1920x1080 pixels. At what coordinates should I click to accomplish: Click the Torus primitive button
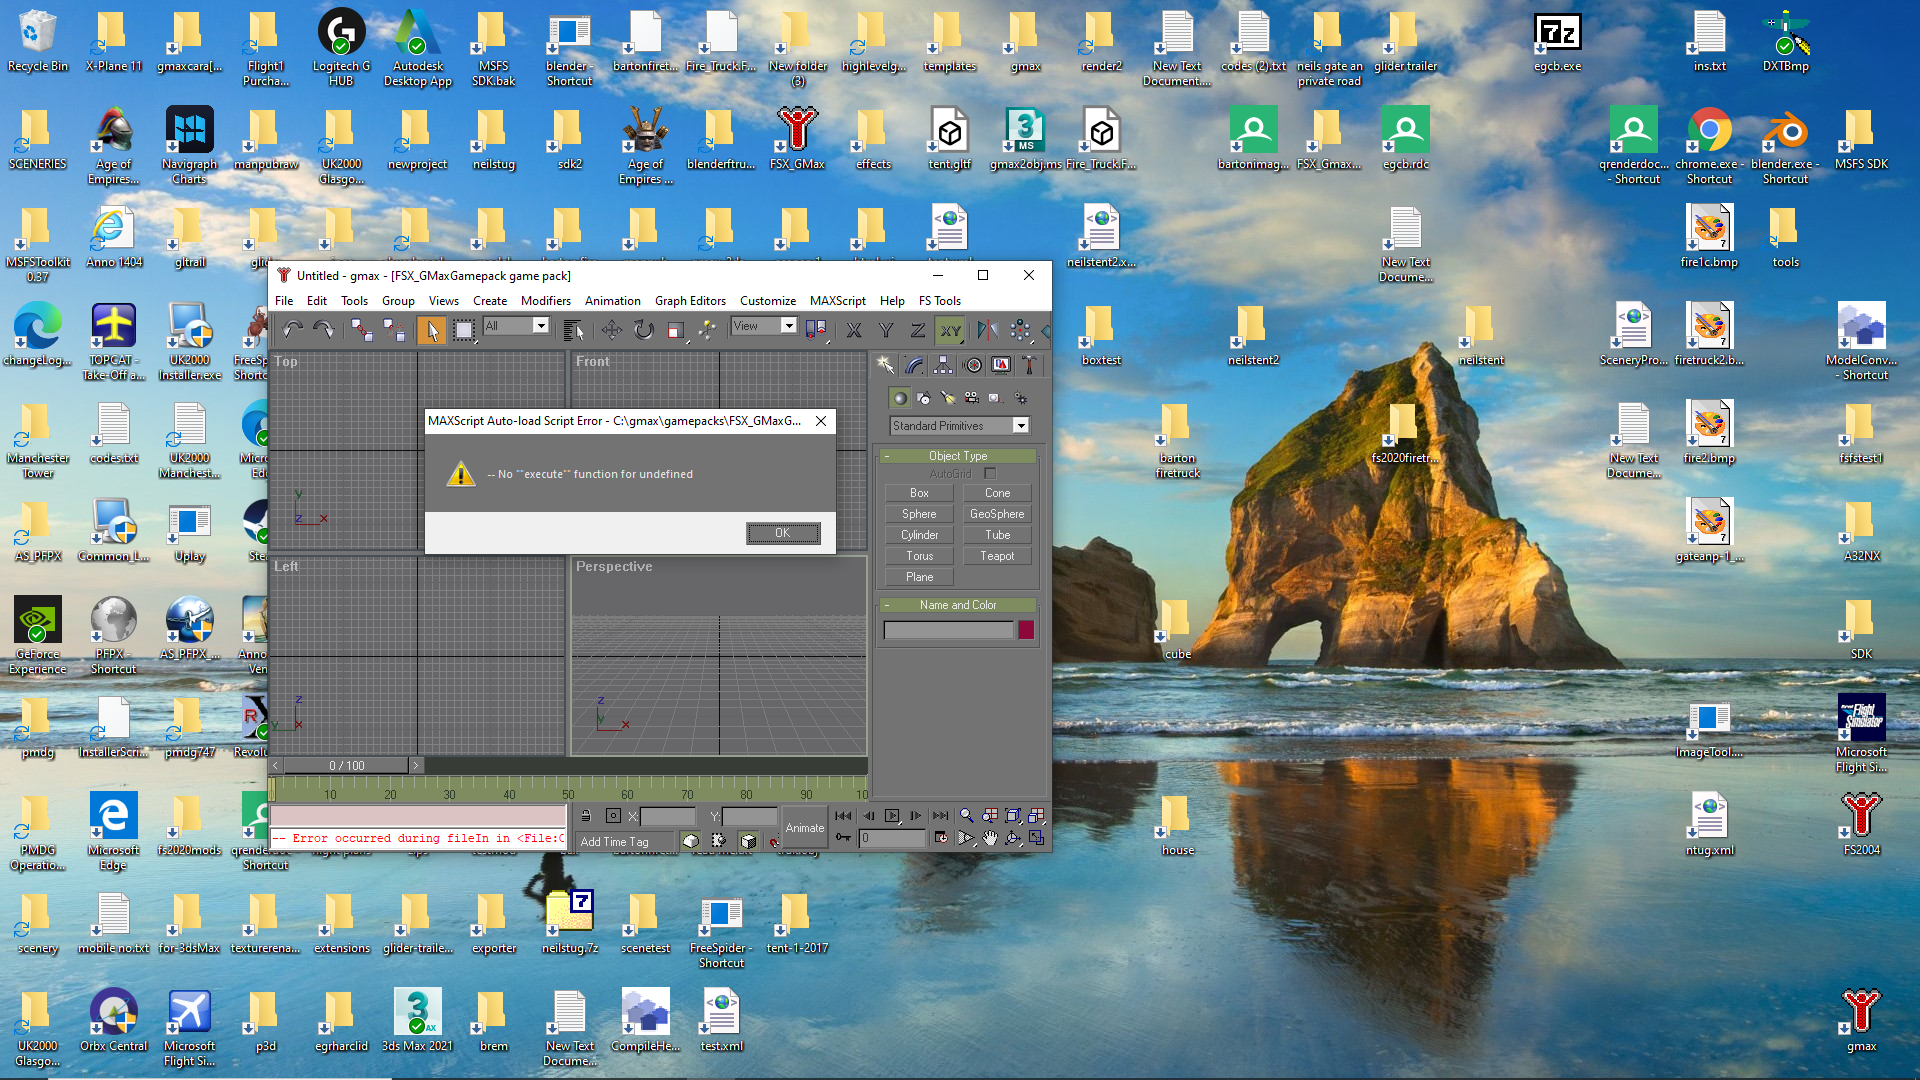click(919, 556)
